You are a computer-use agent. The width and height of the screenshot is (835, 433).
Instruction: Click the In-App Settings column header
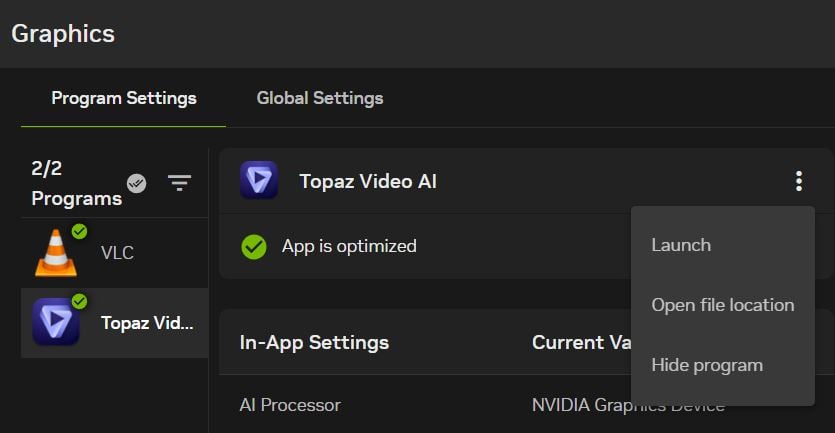point(314,342)
